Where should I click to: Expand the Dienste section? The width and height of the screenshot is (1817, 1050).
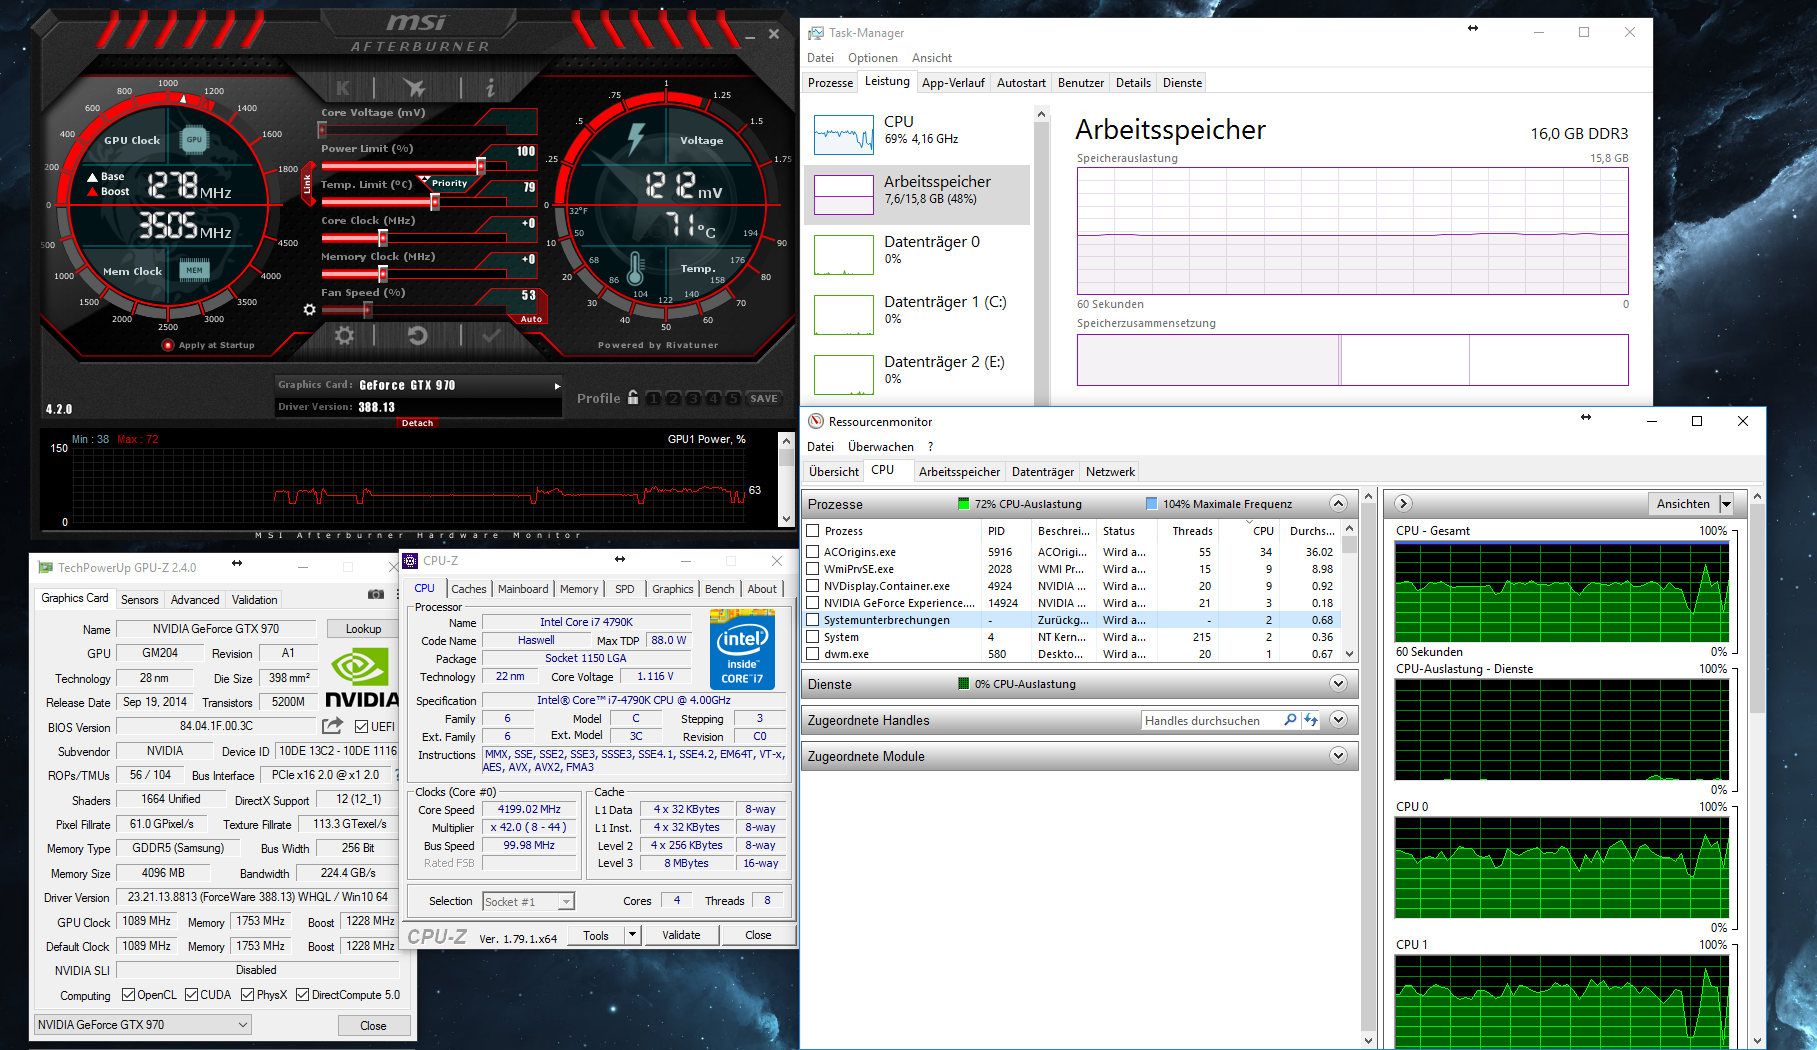pos(1339,684)
